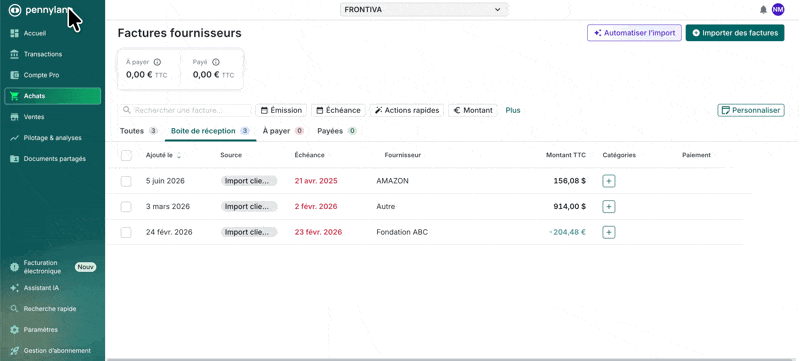
Task: Click the NM user avatar
Action: [x=778, y=9]
